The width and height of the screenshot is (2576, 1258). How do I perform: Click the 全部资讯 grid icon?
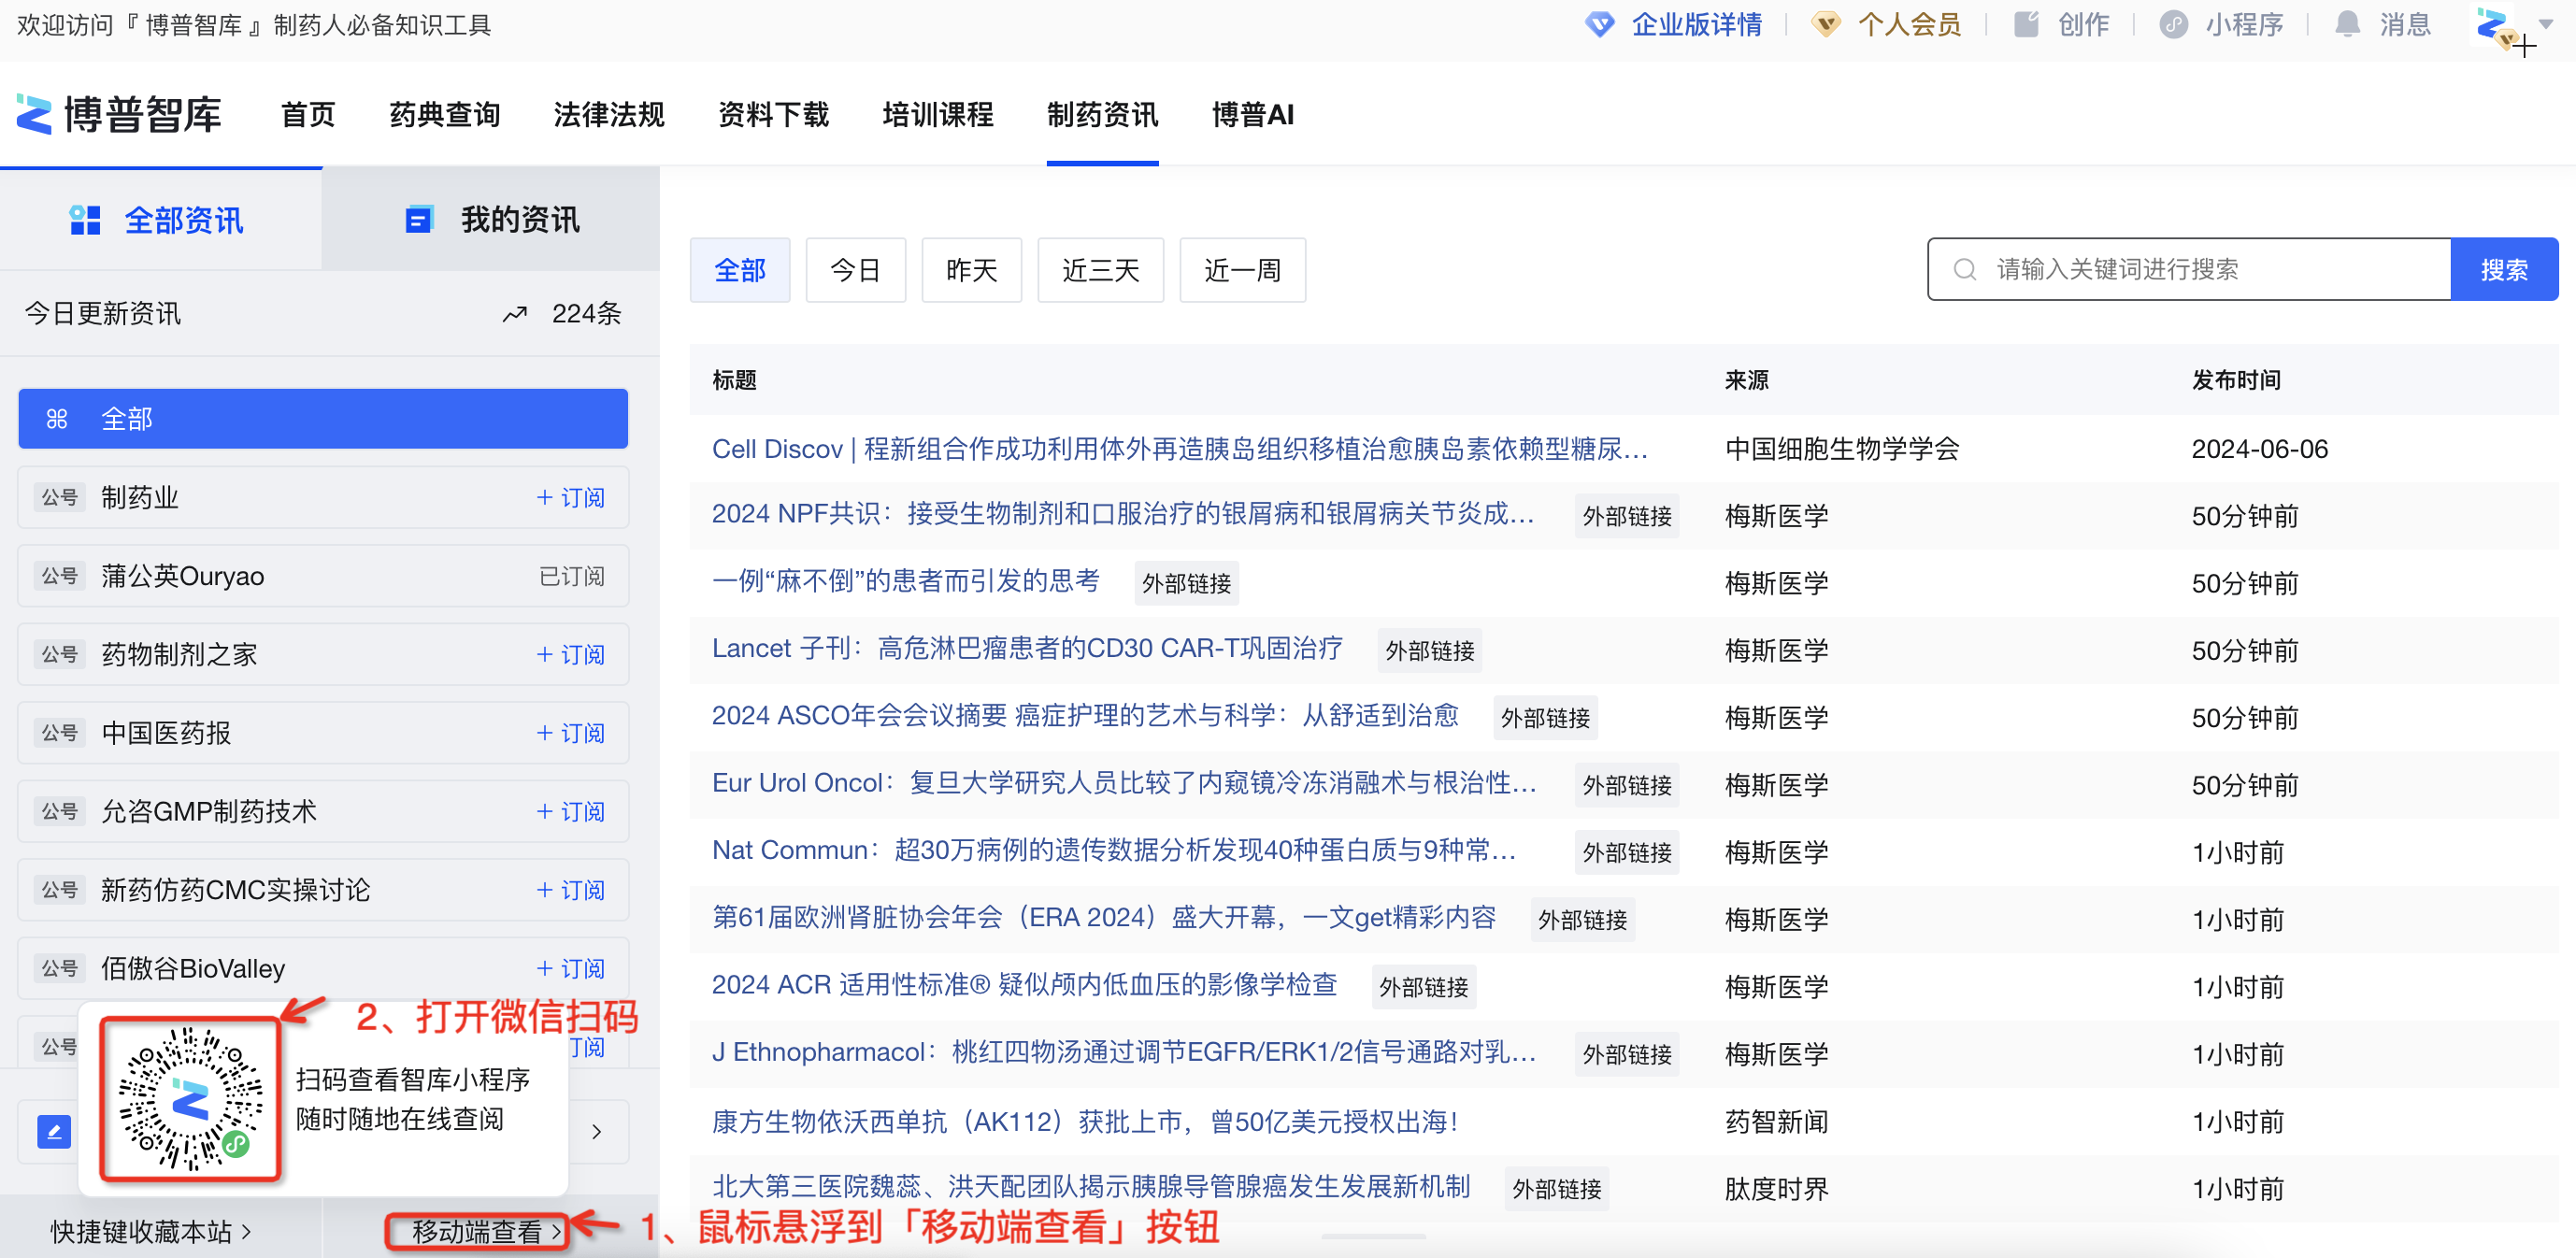(85, 220)
